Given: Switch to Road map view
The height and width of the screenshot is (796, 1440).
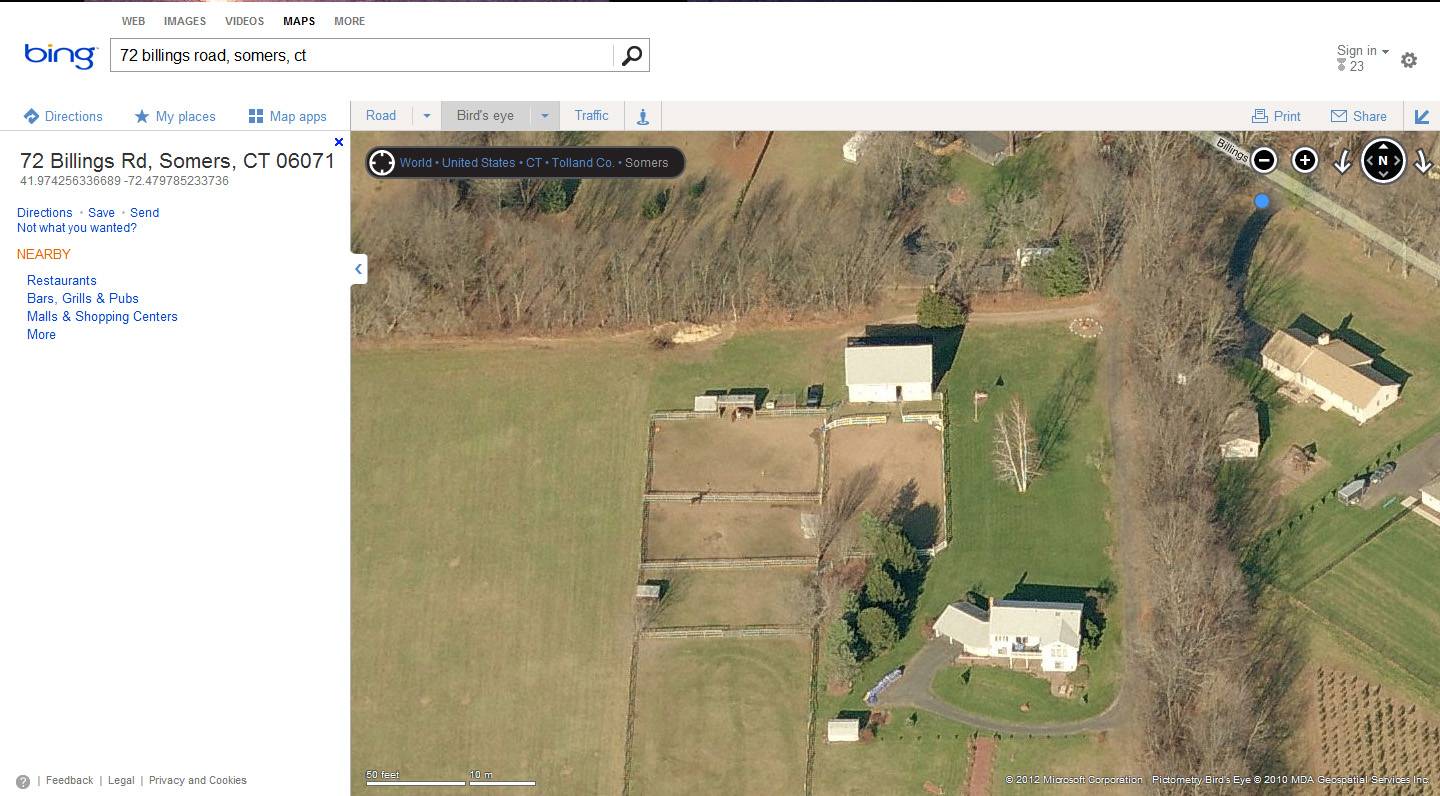Looking at the screenshot, I should click(381, 116).
